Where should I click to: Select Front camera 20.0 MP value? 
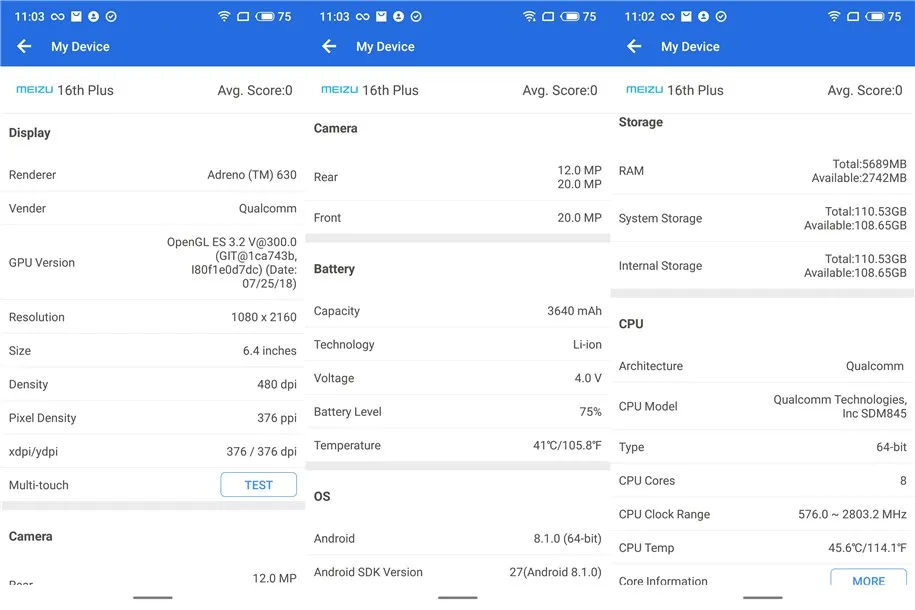(579, 218)
